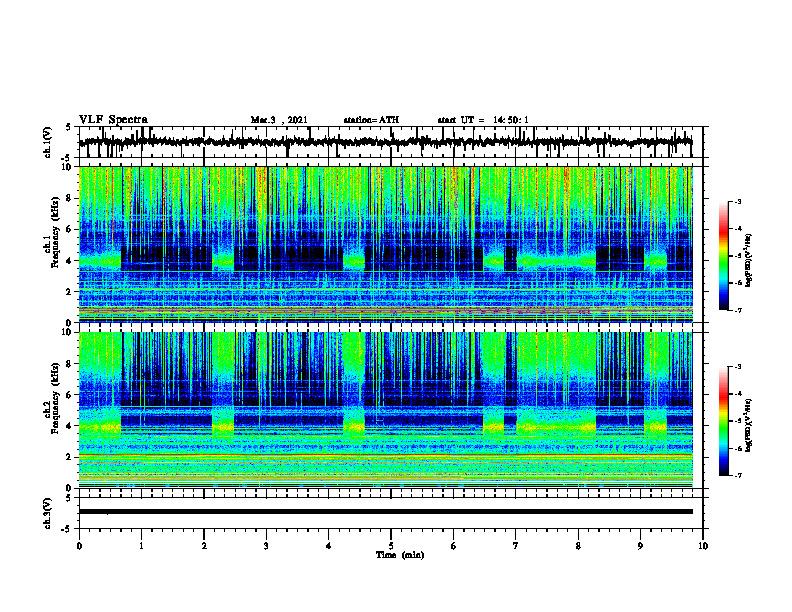Click the ch.1 spectrogram panel
The height and width of the screenshot is (612, 792).
pos(386,244)
